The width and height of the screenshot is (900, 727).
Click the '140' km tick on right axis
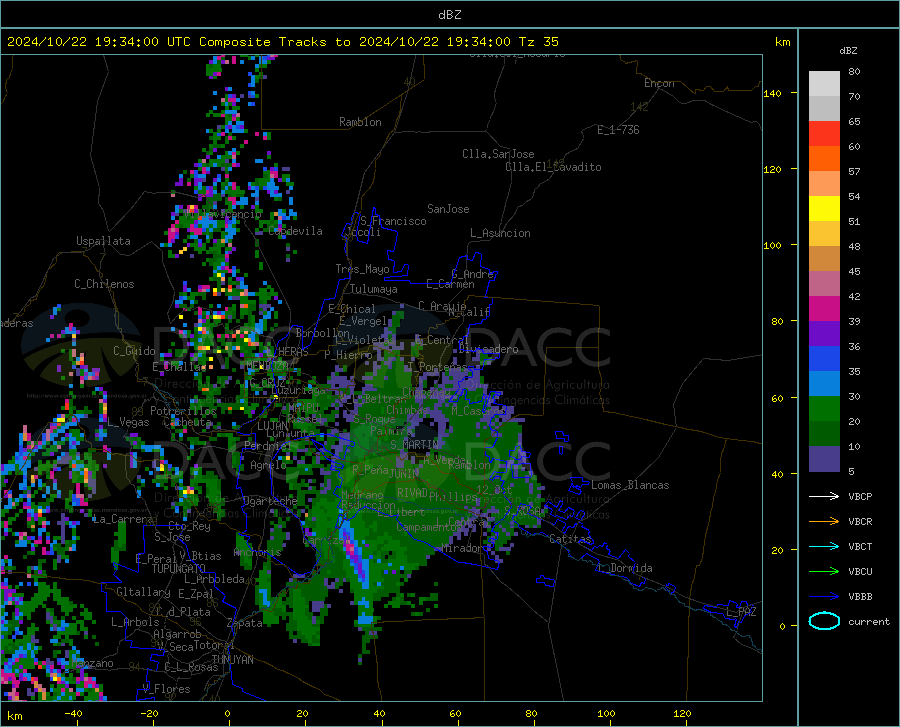point(772,94)
